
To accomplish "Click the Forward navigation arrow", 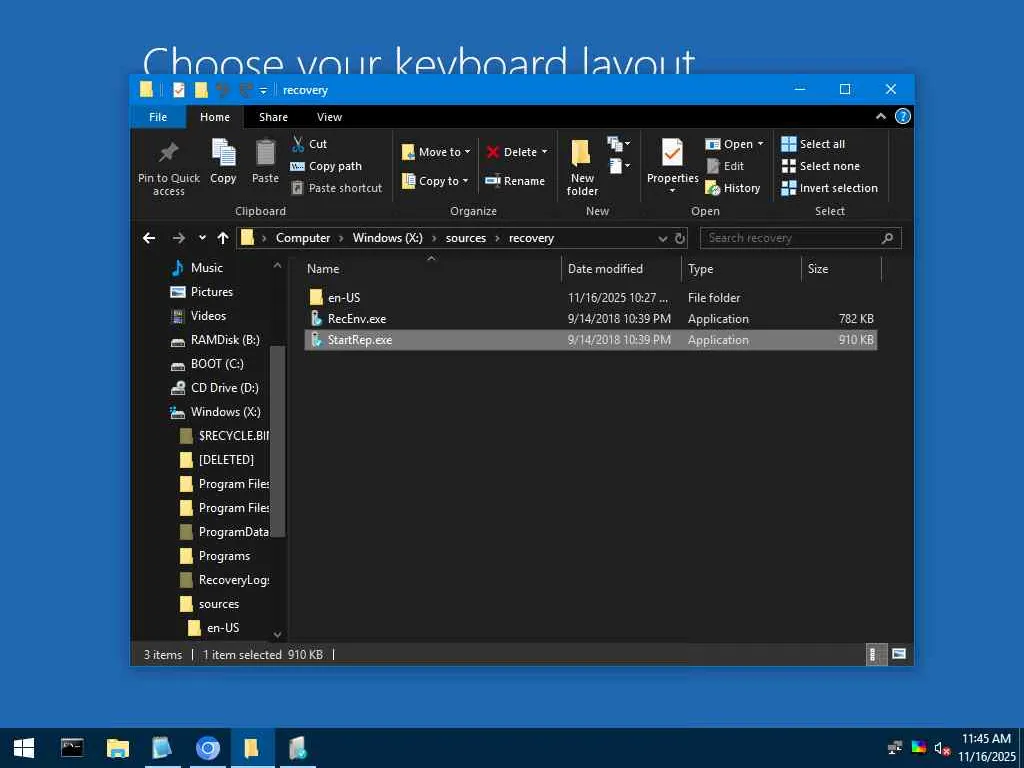I will tap(178, 238).
